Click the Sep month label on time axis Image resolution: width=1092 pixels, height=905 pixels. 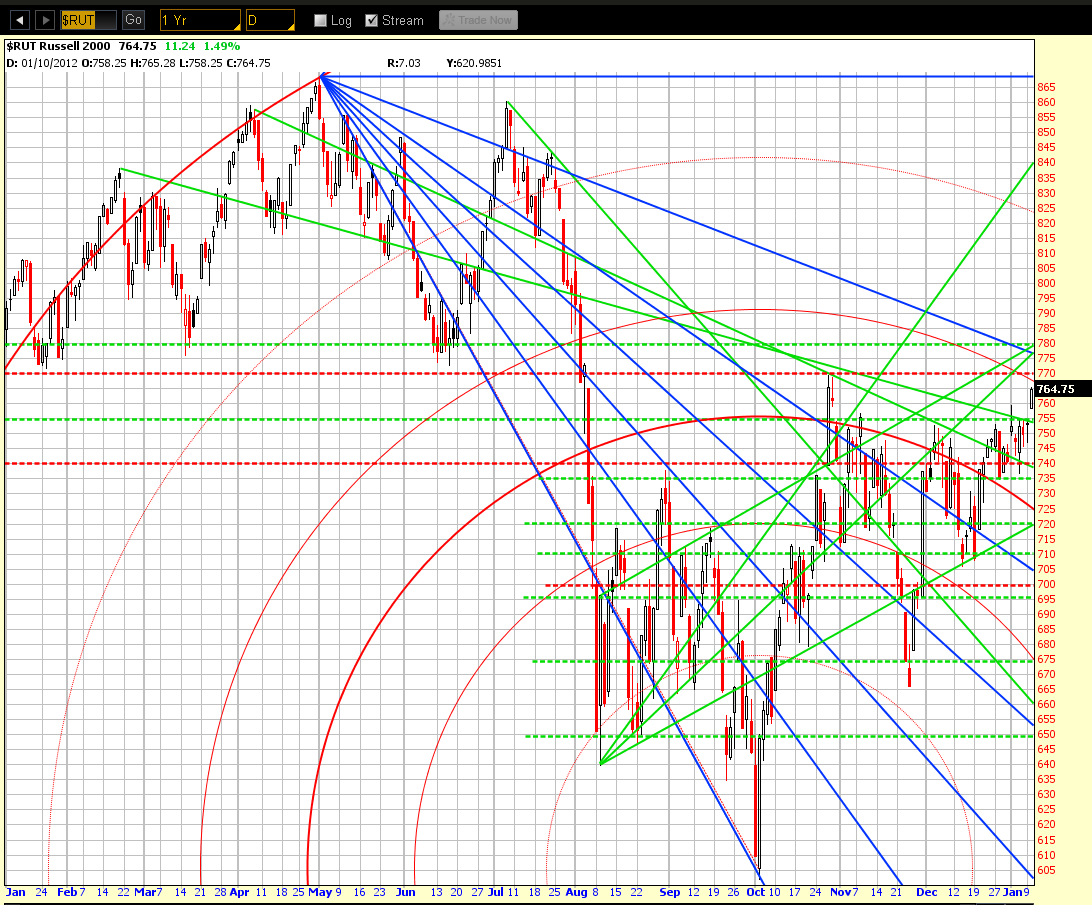pyautogui.click(x=669, y=892)
